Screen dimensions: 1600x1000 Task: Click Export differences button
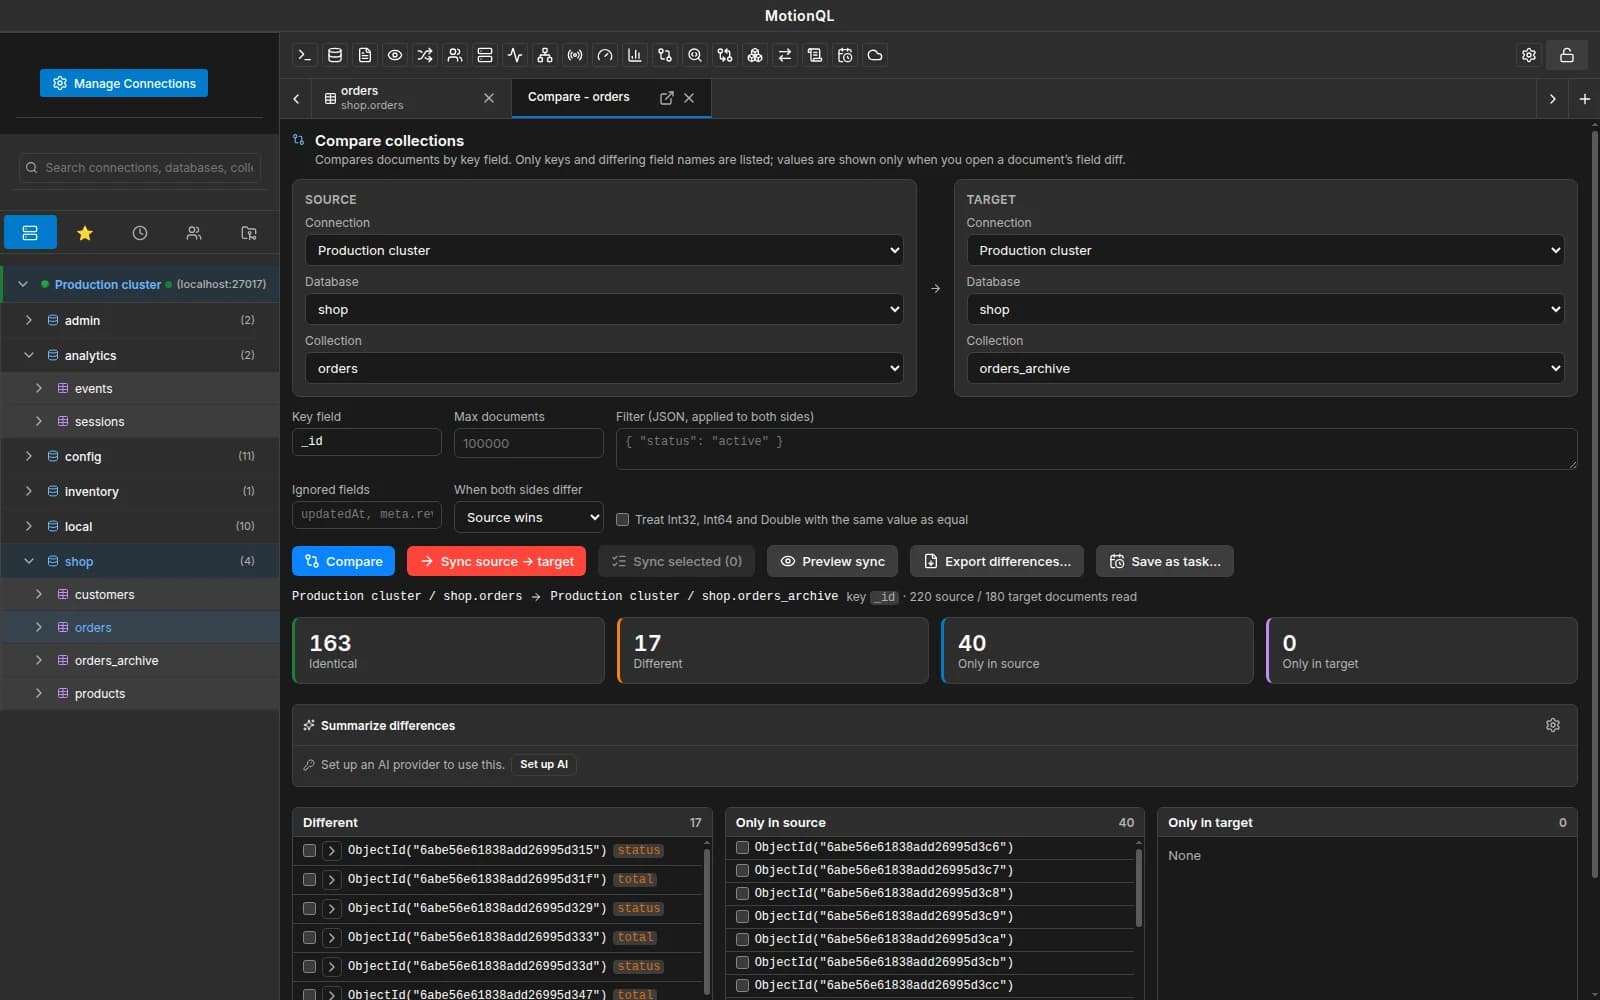tap(996, 561)
